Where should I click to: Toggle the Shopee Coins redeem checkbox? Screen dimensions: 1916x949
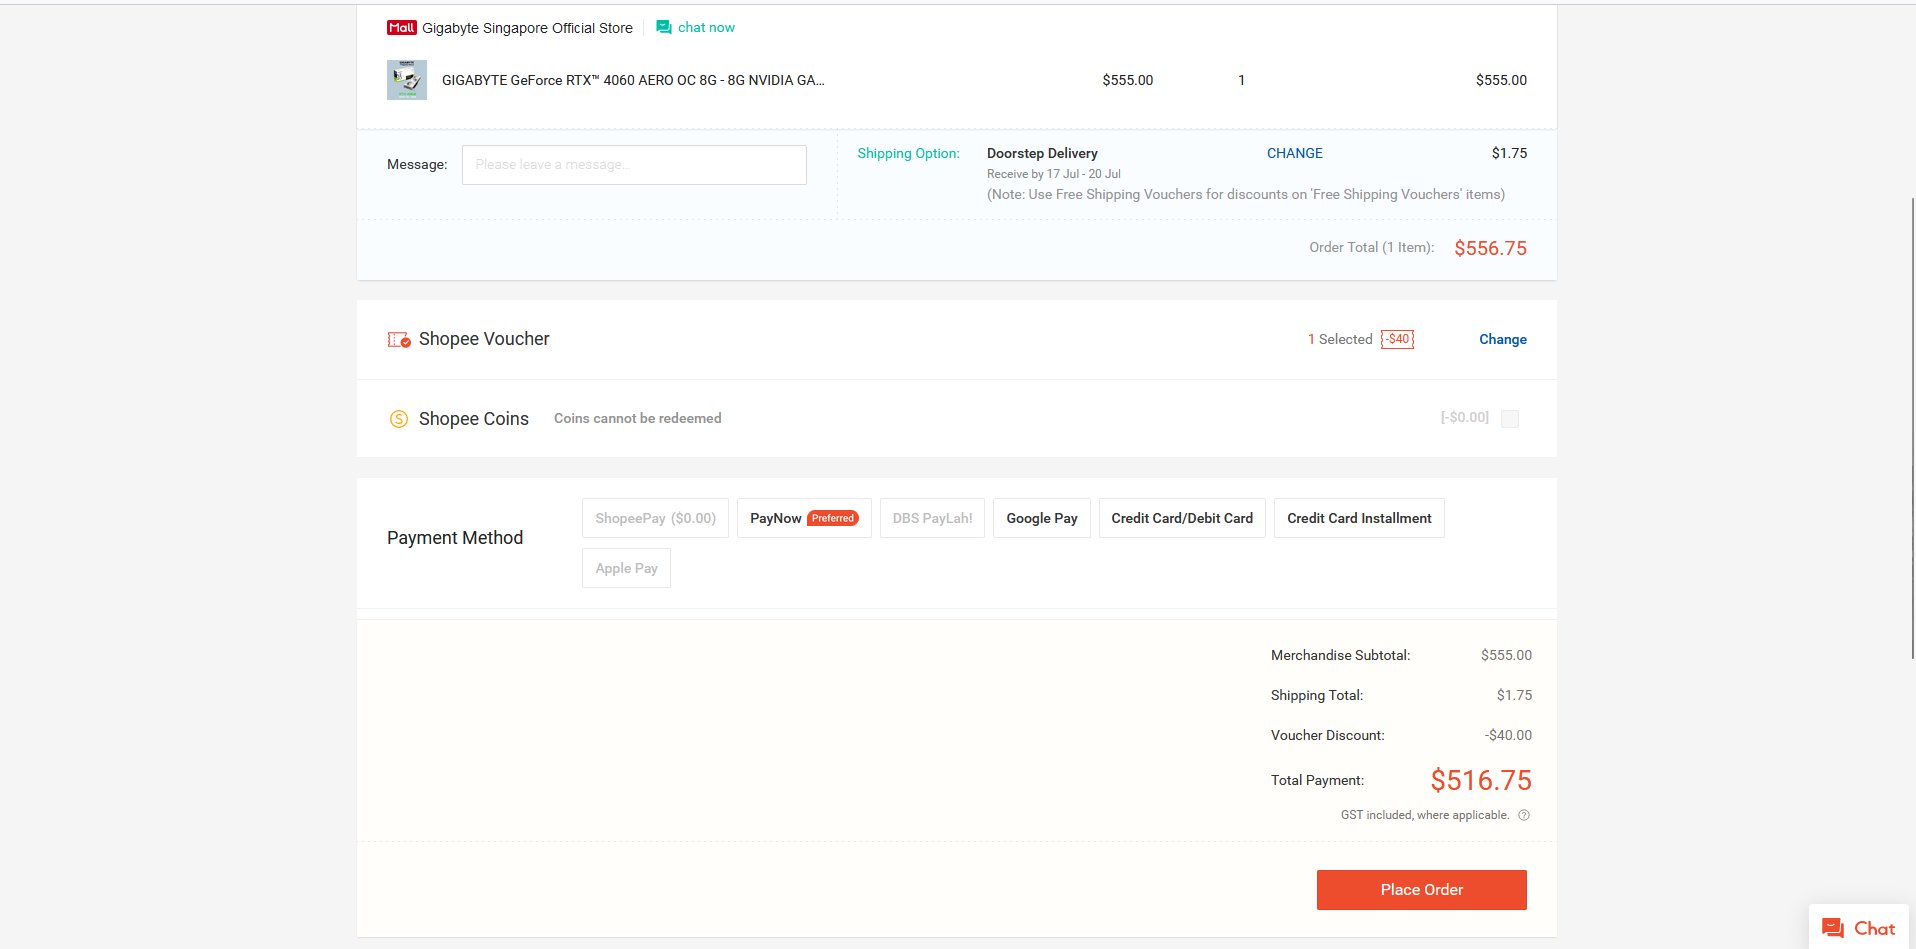tap(1510, 418)
